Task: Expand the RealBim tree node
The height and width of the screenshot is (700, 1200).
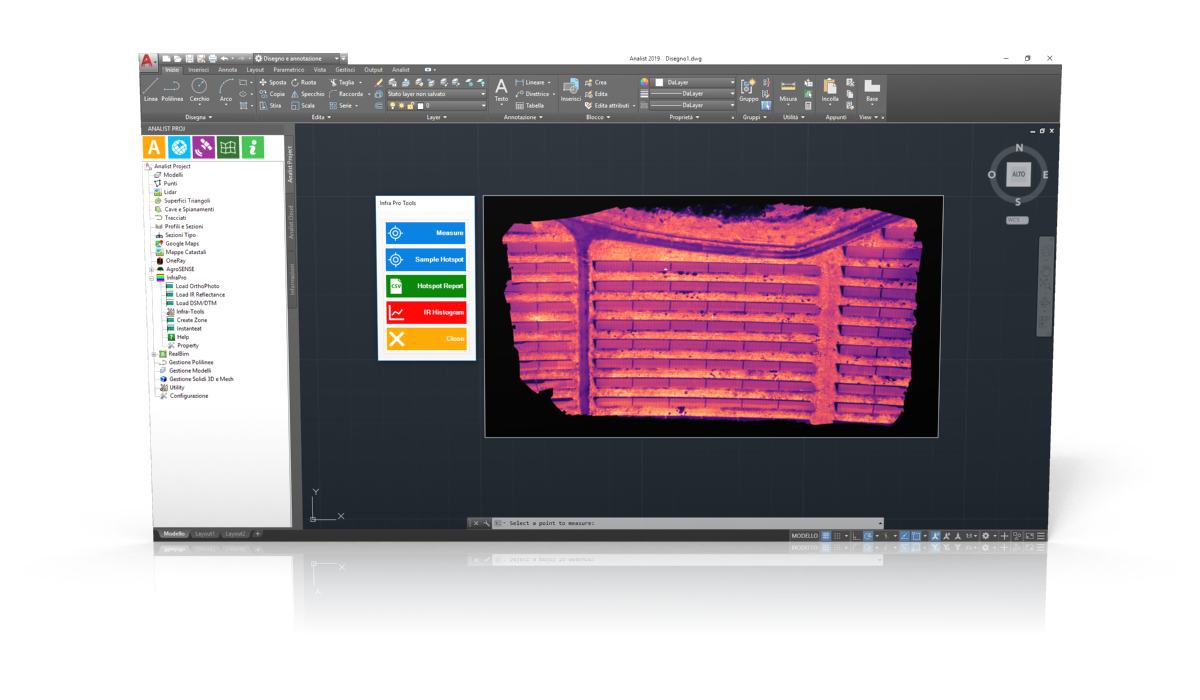Action: [x=154, y=353]
